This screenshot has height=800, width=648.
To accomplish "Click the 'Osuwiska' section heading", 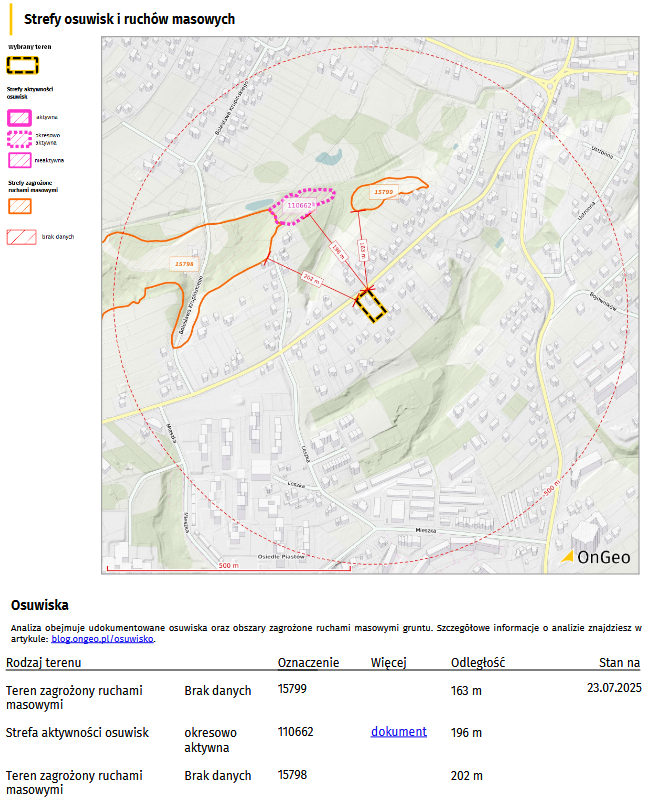I will pyautogui.click(x=39, y=605).
